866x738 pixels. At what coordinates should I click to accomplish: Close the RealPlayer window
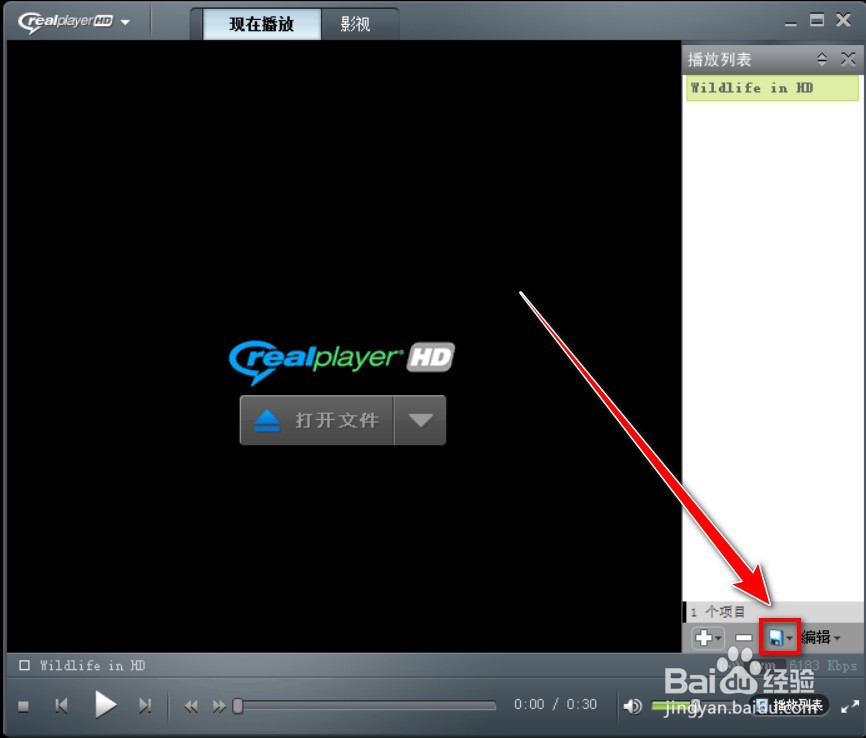(843, 20)
